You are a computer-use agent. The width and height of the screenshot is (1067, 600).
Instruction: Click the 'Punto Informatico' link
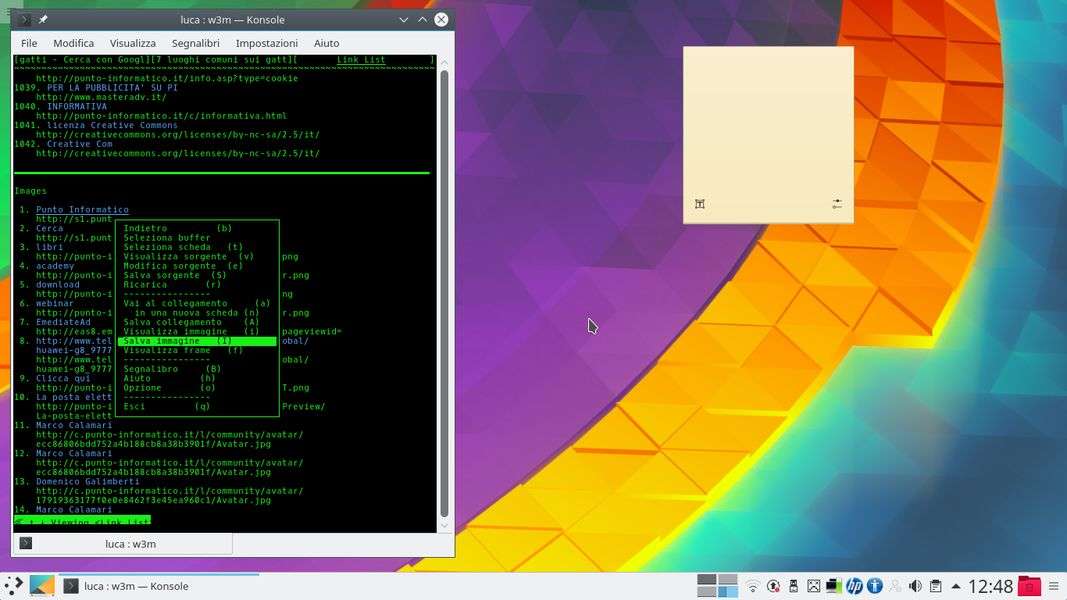82,210
